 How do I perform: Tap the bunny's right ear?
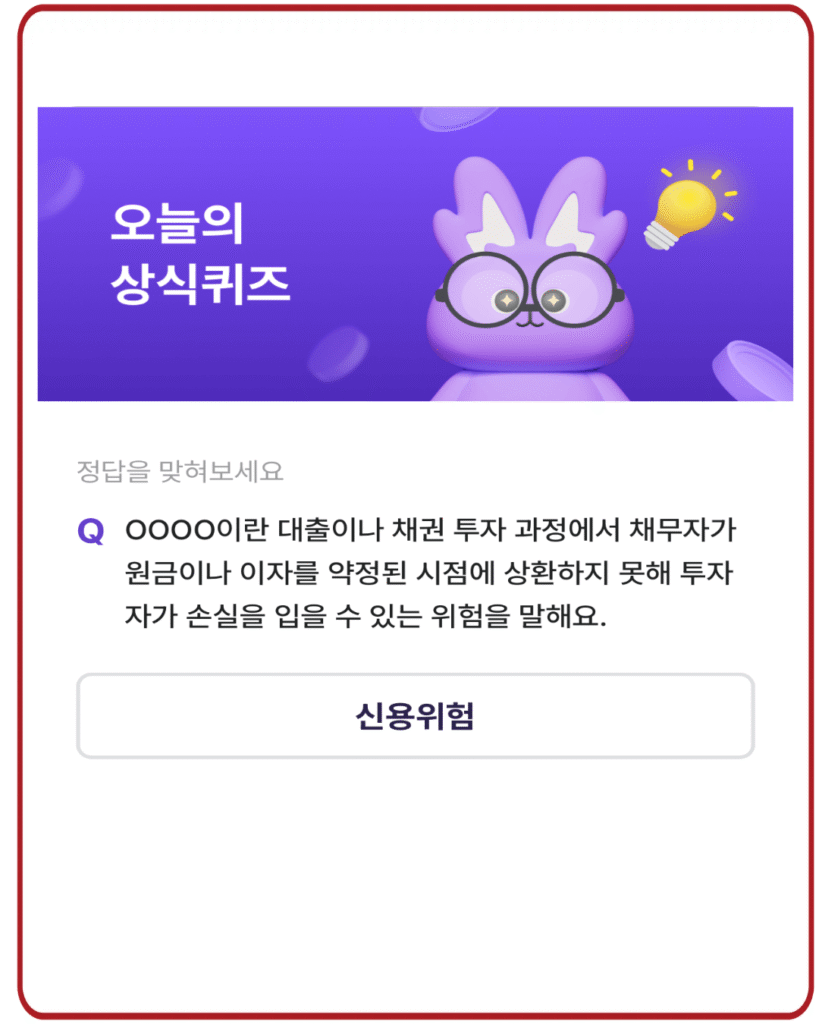pyautogui.click(x=578, y=209)
